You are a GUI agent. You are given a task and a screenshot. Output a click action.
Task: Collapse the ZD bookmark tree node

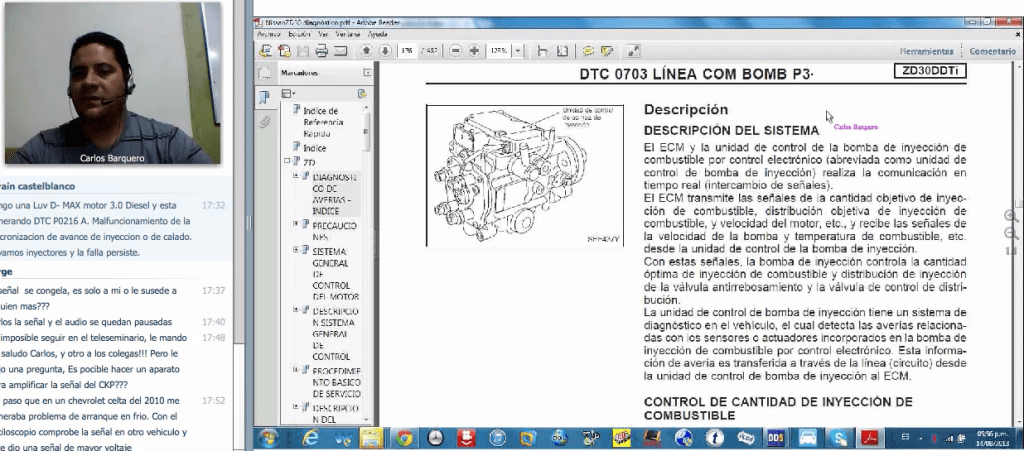[287, 160]
